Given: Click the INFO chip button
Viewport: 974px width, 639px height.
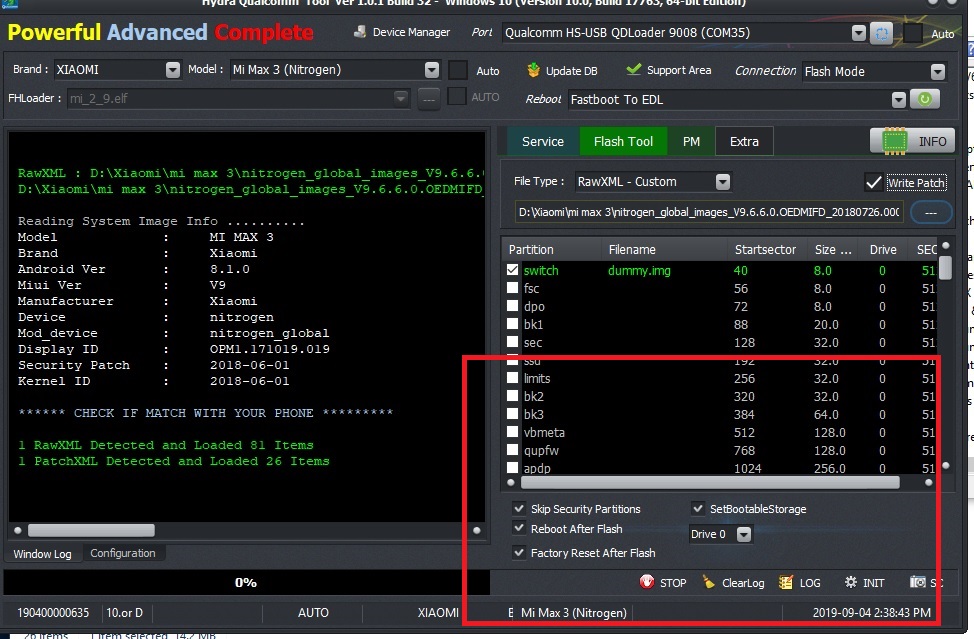Looking at the screenshot, I should tap(912, 141).
